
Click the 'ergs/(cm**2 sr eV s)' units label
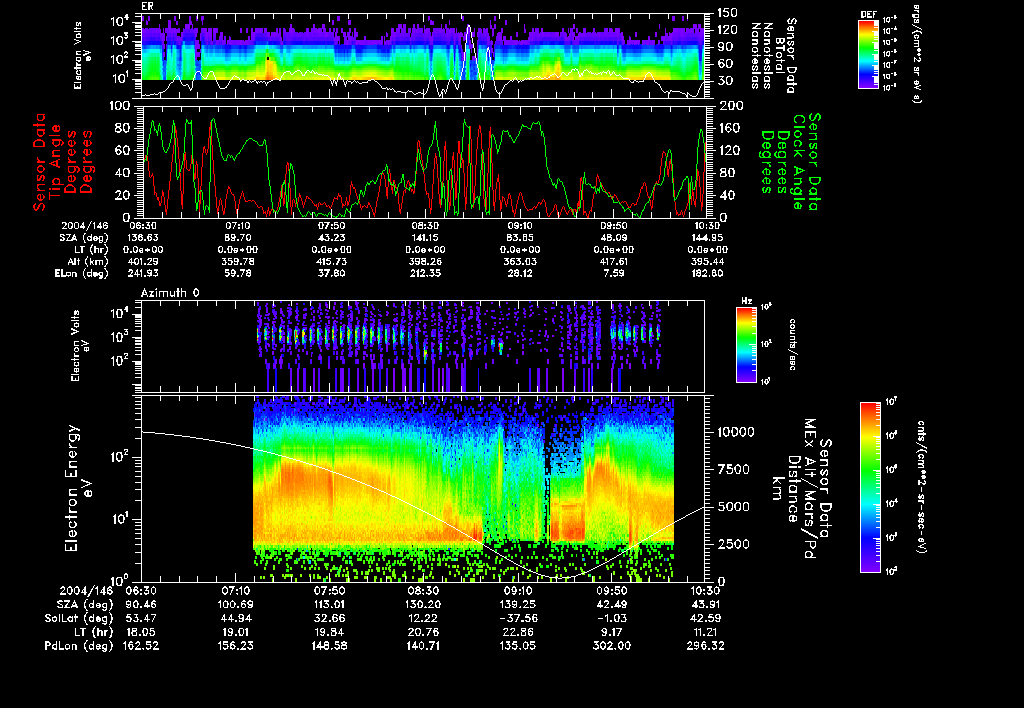[x=916, y=54]
